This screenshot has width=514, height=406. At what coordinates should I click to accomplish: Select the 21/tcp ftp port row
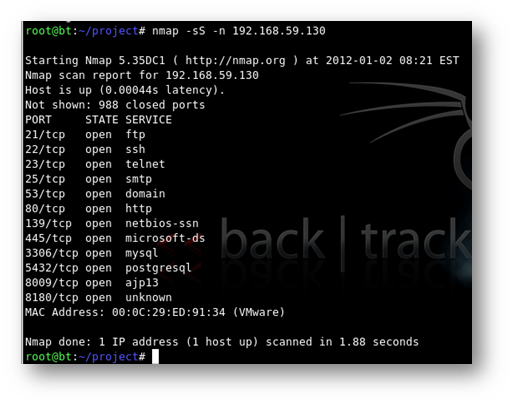point(85,135)
